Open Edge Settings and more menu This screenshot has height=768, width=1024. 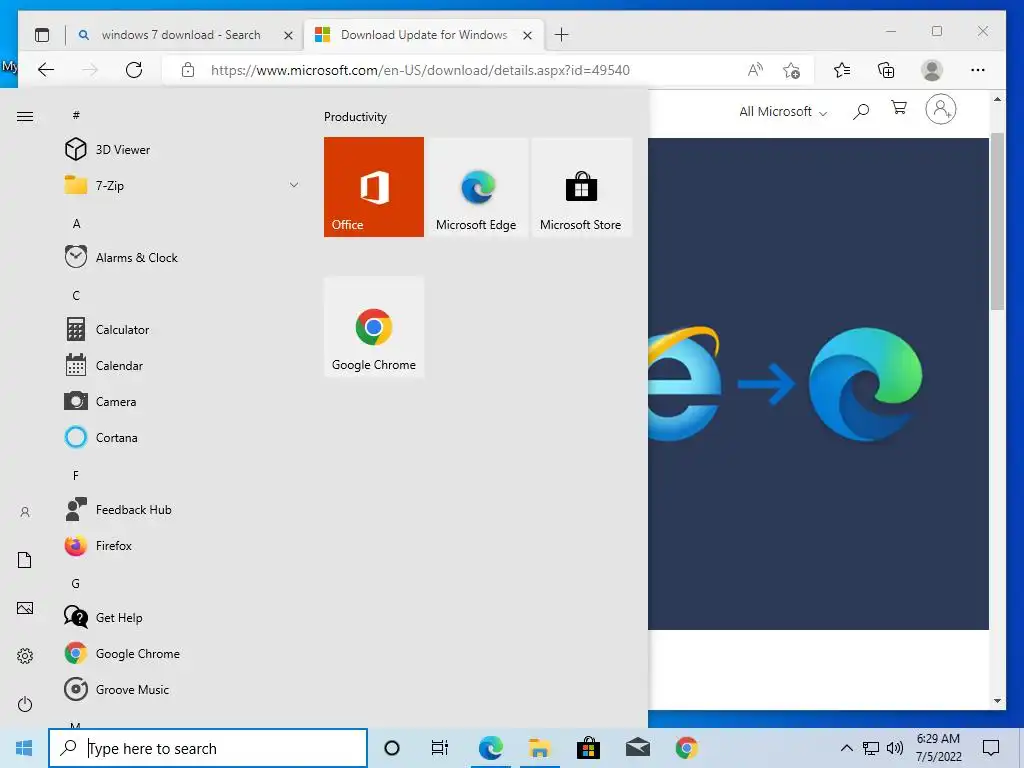pyautogui.click(x=978, y=70)
